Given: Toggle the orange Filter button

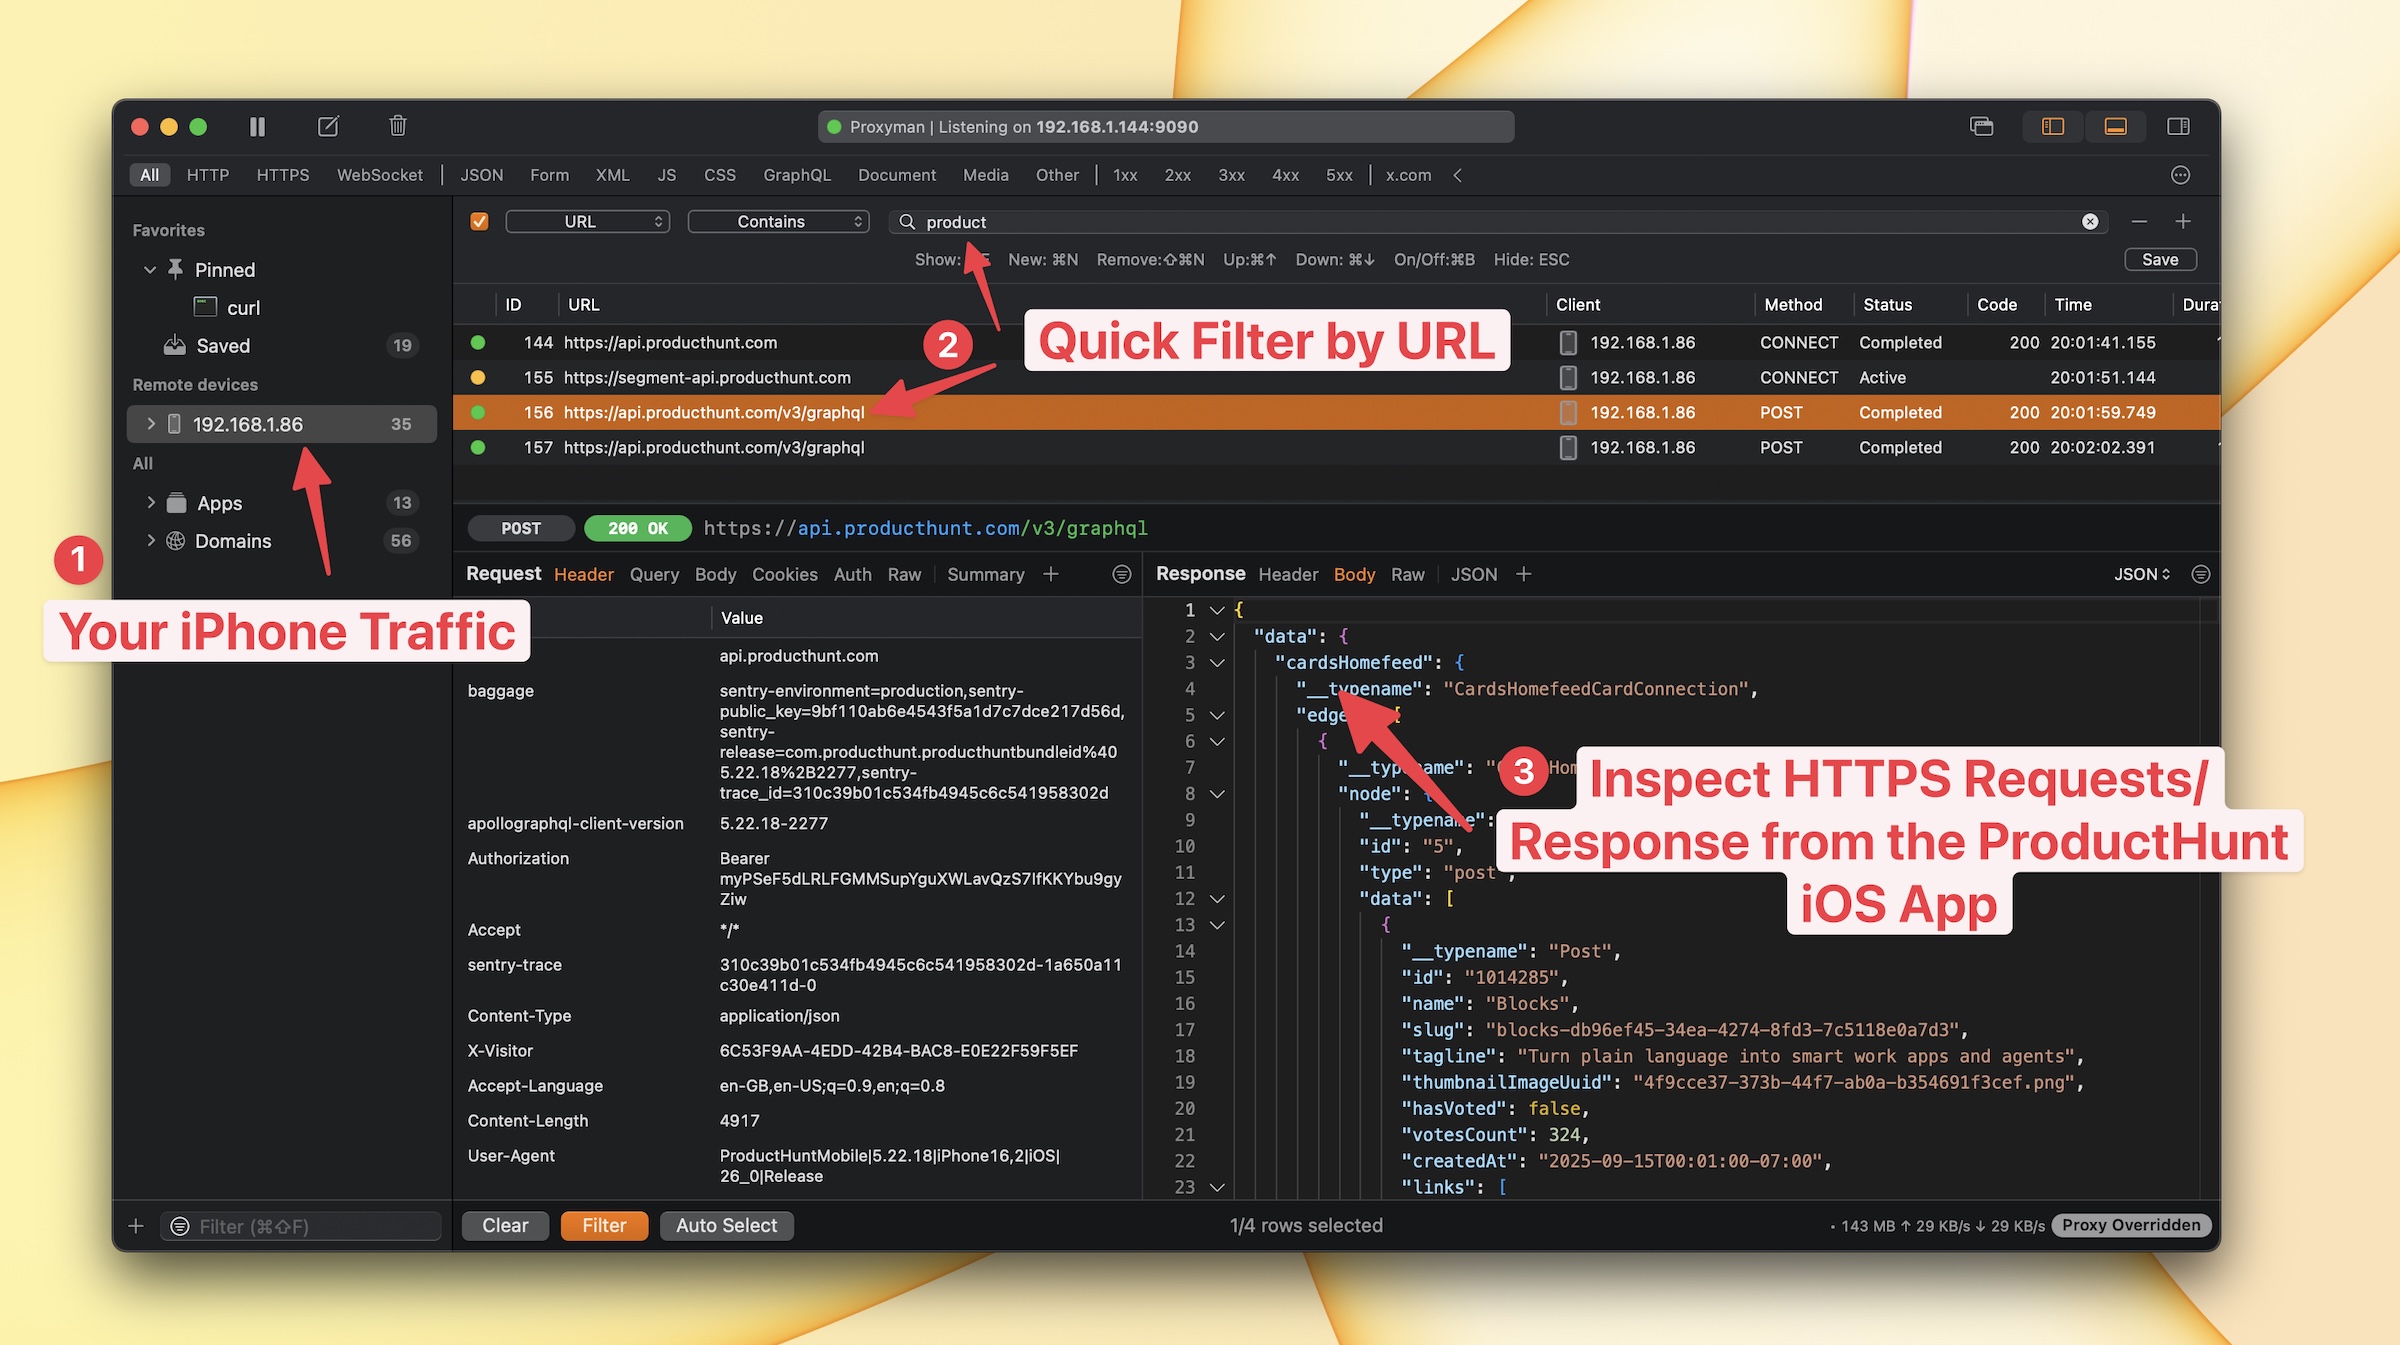Looking at the screenshot, I should point(604,1225).
